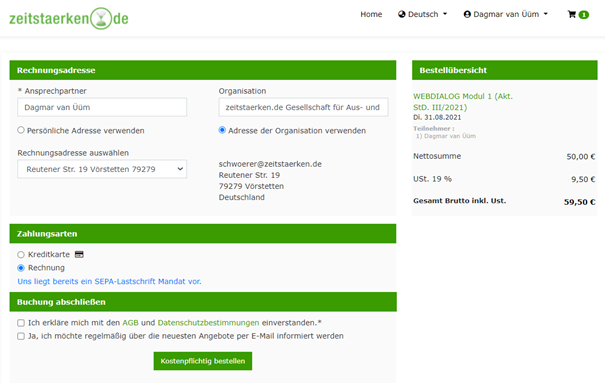Select Adresse der Organisation verwenden

[x=222, y=130]
